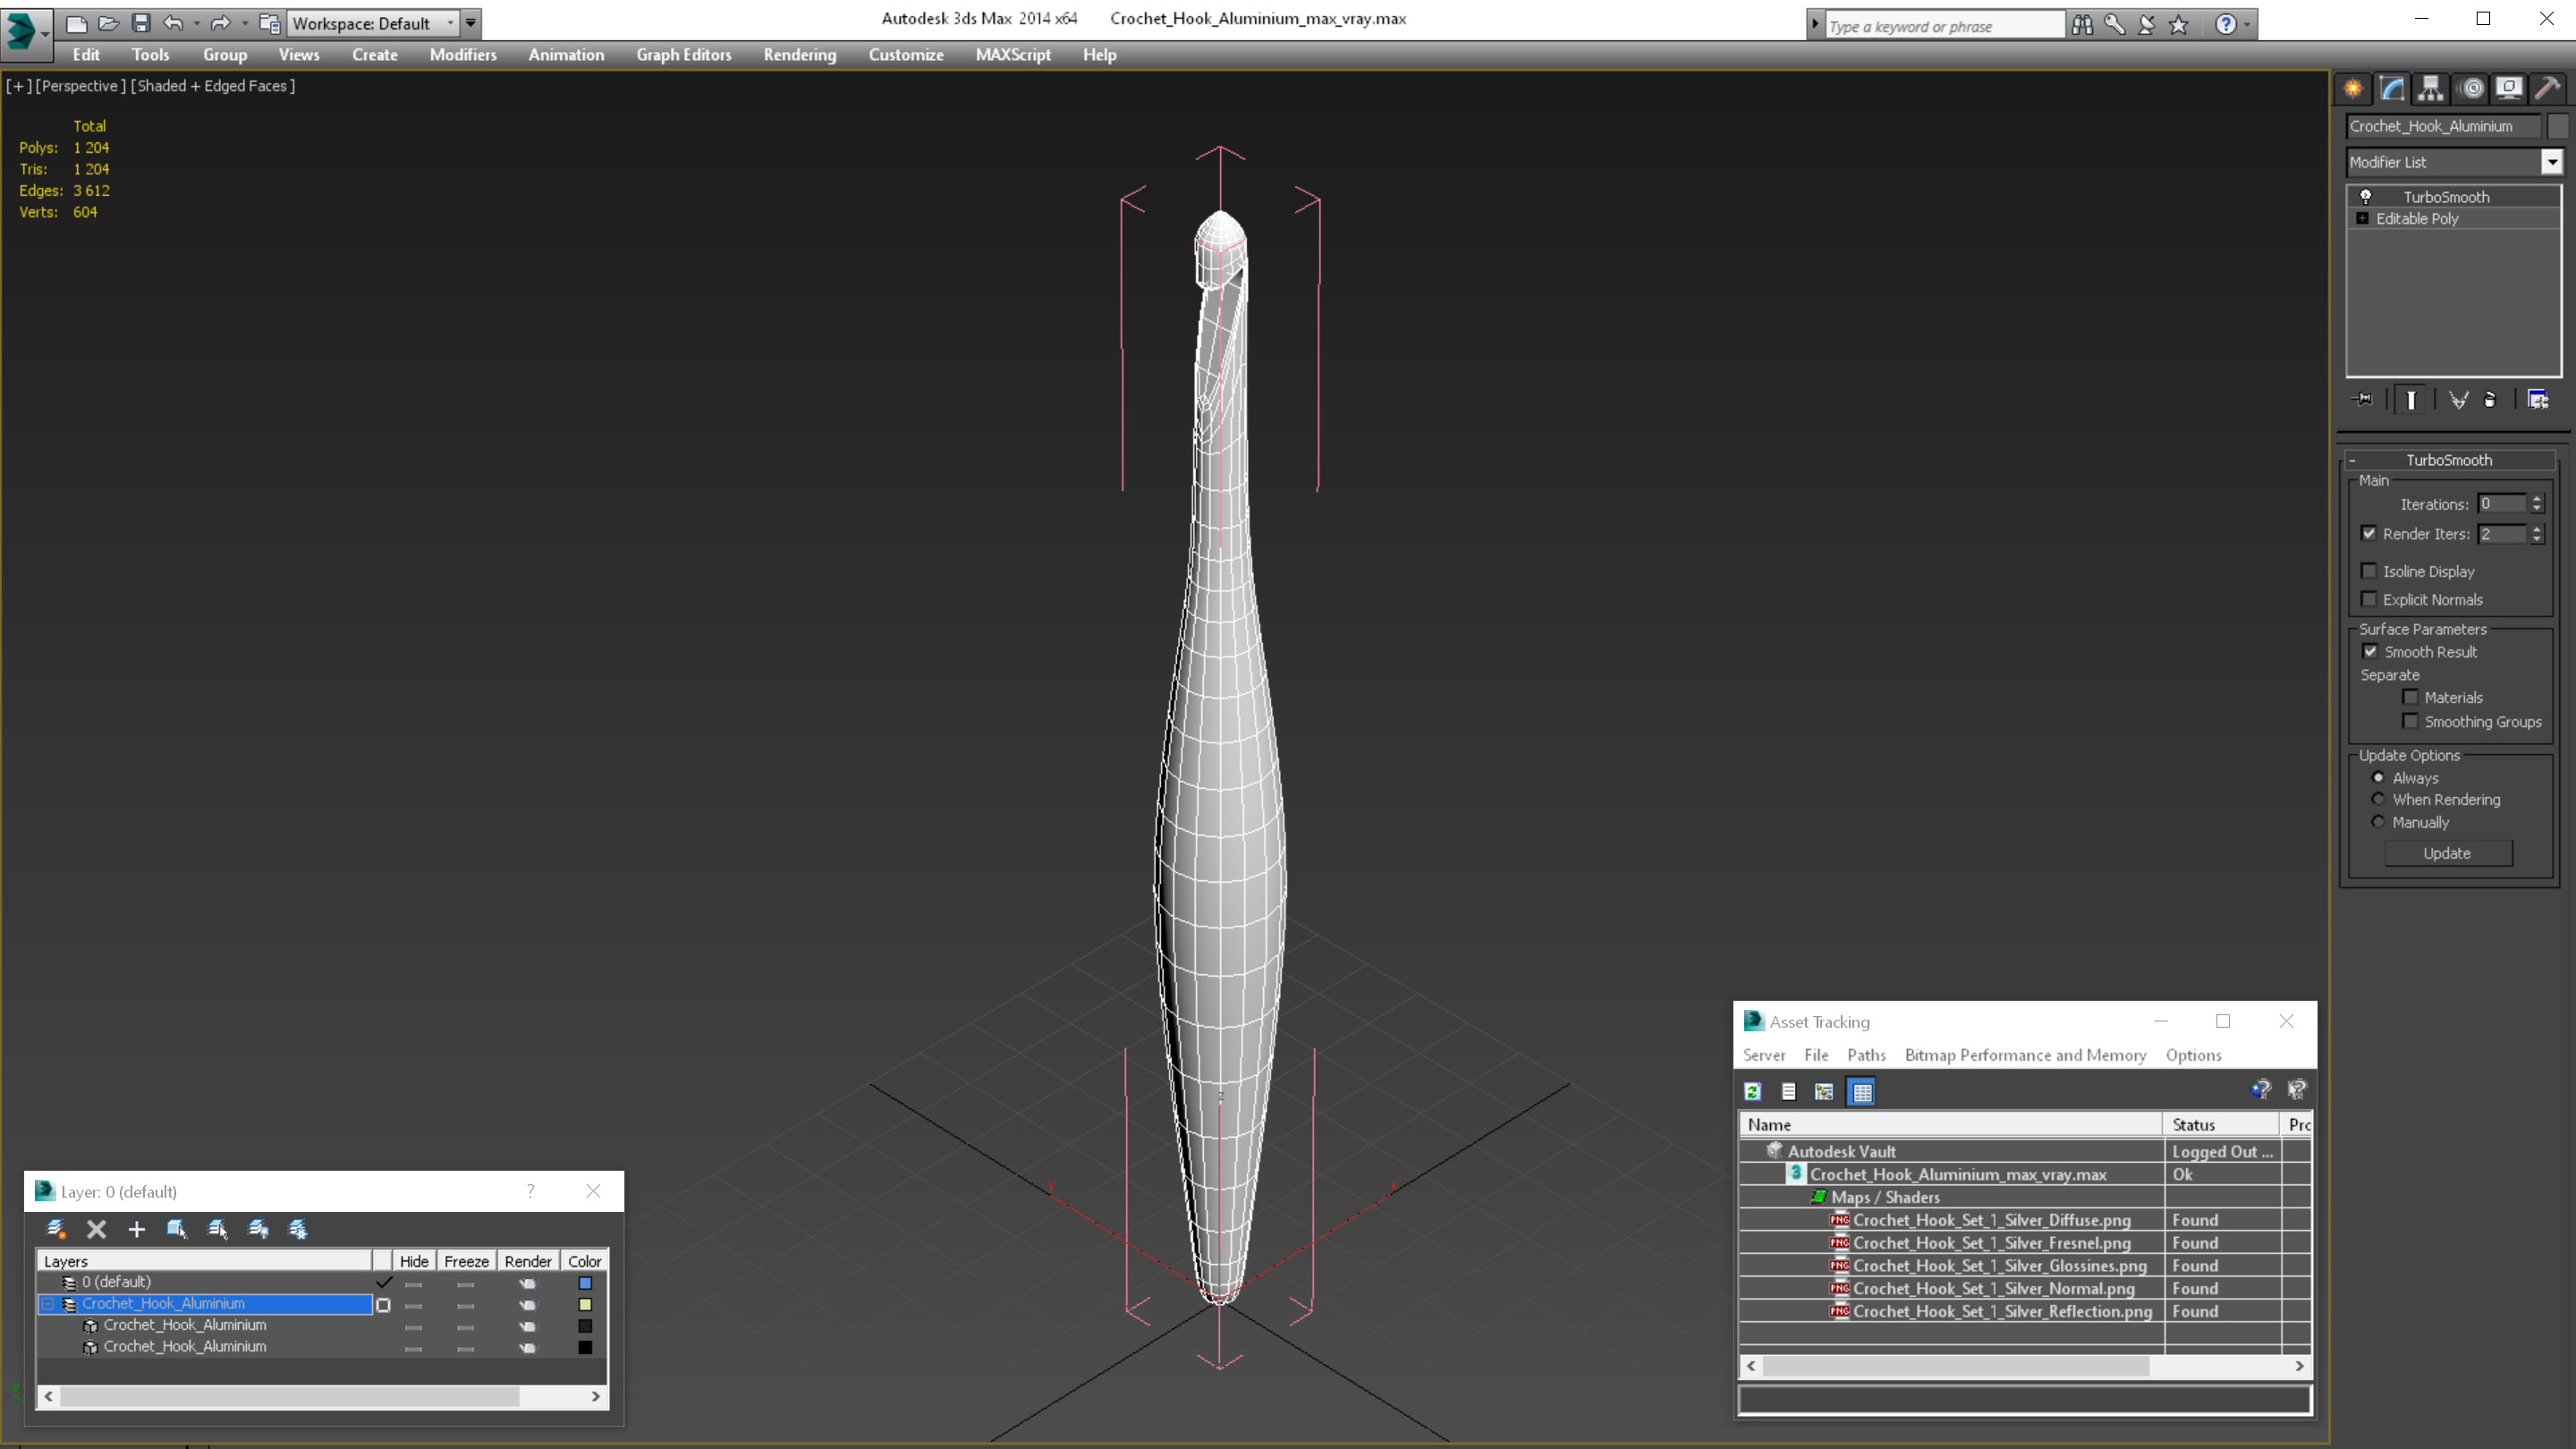Open the MAXScript menu

pyautogui.click(x=1013, y=55)
